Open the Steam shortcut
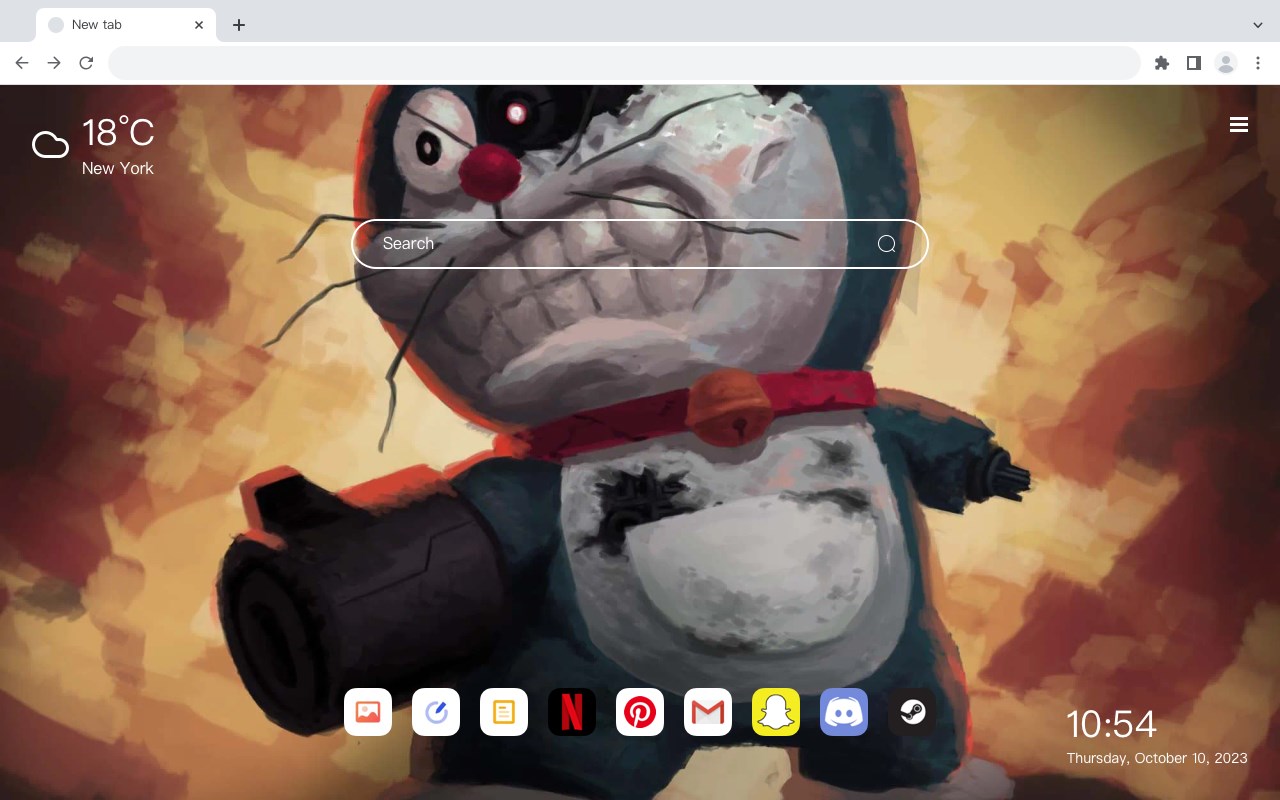 (912, 712)
